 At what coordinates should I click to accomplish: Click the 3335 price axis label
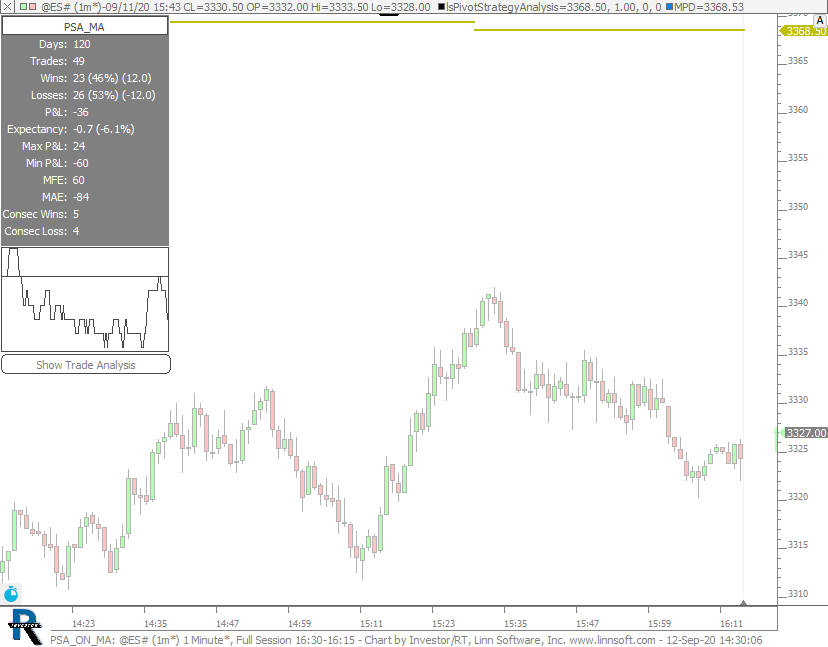click(798, 351)
